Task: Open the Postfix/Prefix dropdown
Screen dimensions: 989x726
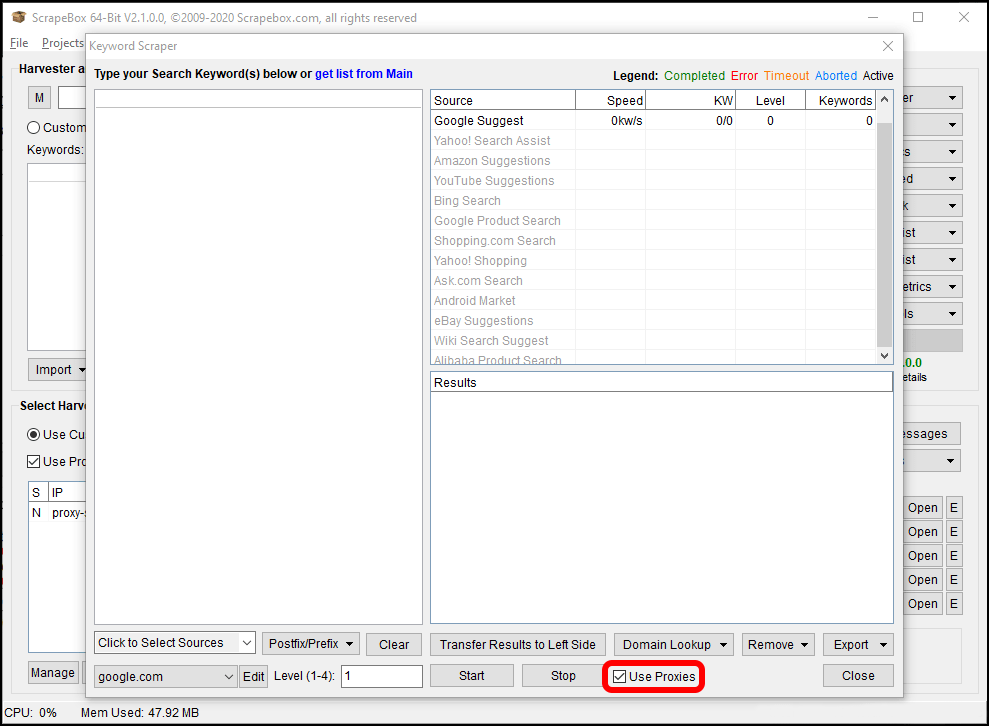Action: click(310, 644)
